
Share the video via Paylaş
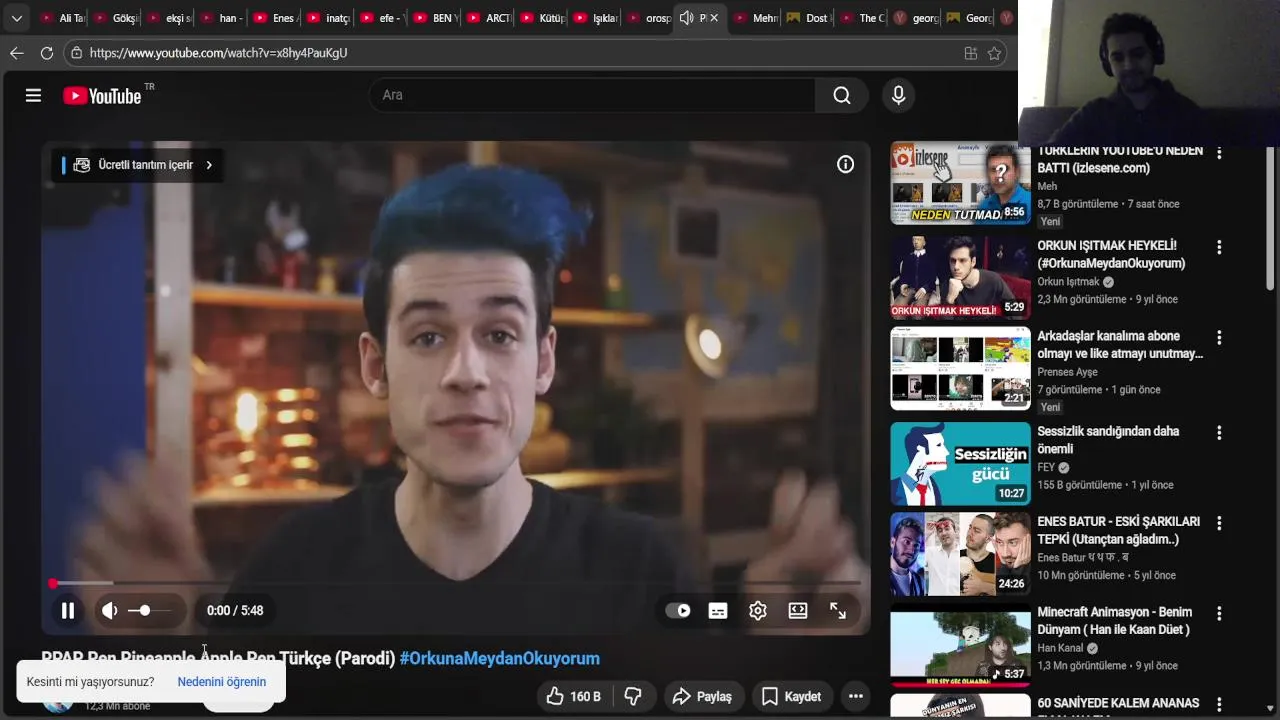[x=702, y=696]
